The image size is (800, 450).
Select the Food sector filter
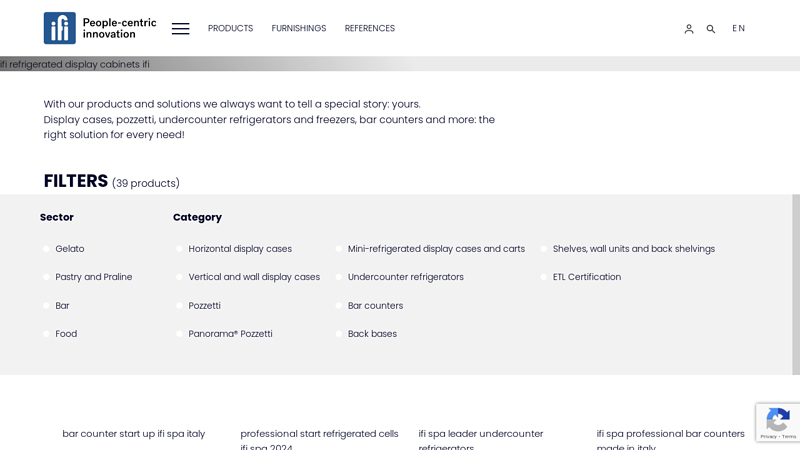[x=60, y=334]
